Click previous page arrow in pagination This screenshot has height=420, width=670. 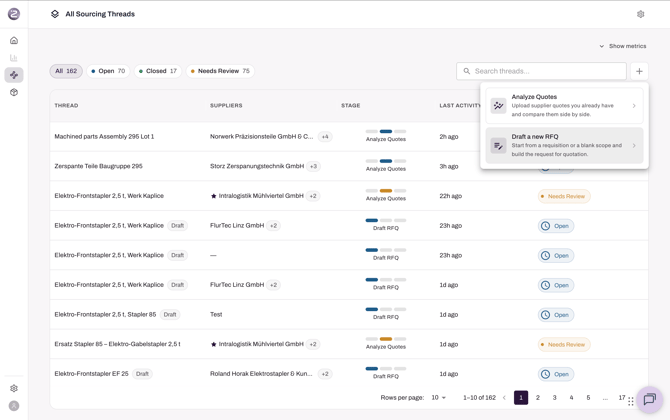click(x=504, y=397)
